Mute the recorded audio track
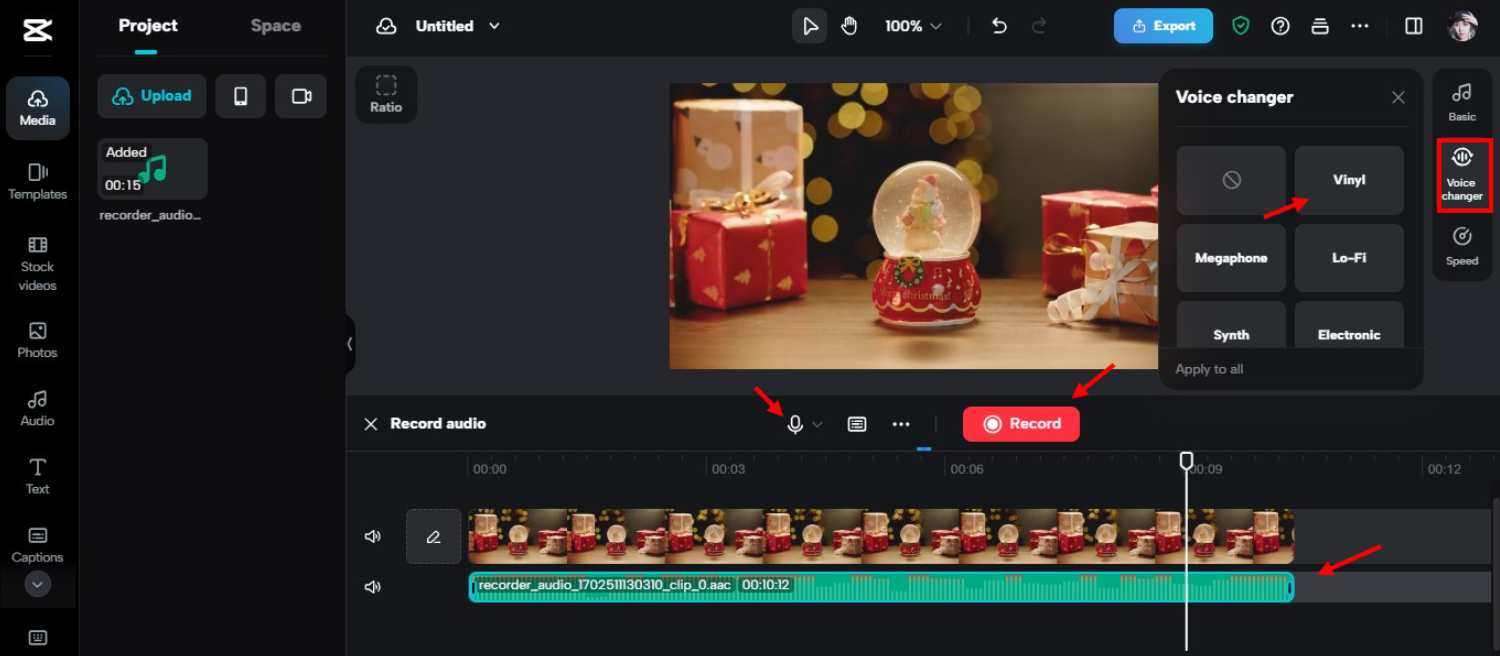1500x656 pixels. coord(372,587)
